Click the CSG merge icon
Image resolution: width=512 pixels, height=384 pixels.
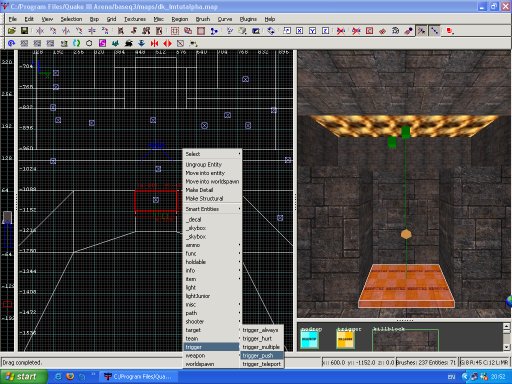188,31
